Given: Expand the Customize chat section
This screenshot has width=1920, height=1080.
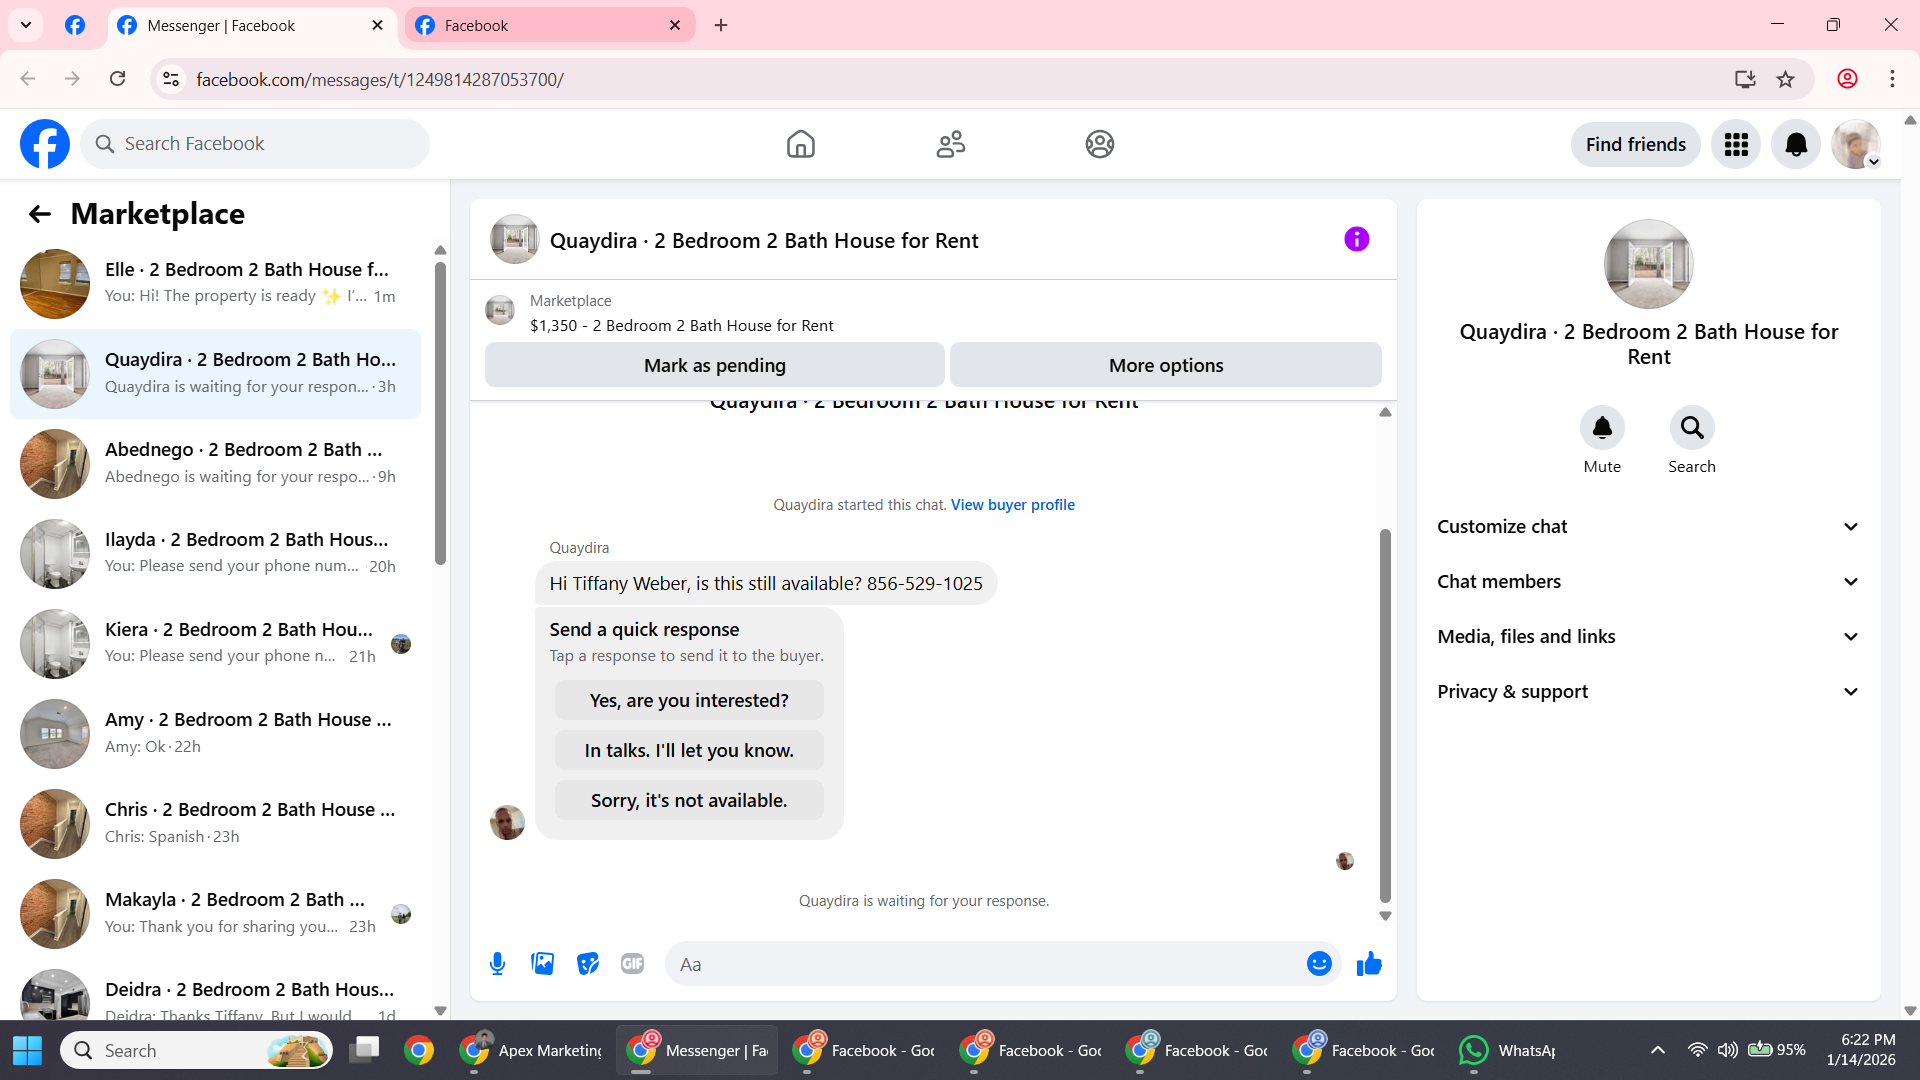Looking at the screenshot, I should (1648, 527).
